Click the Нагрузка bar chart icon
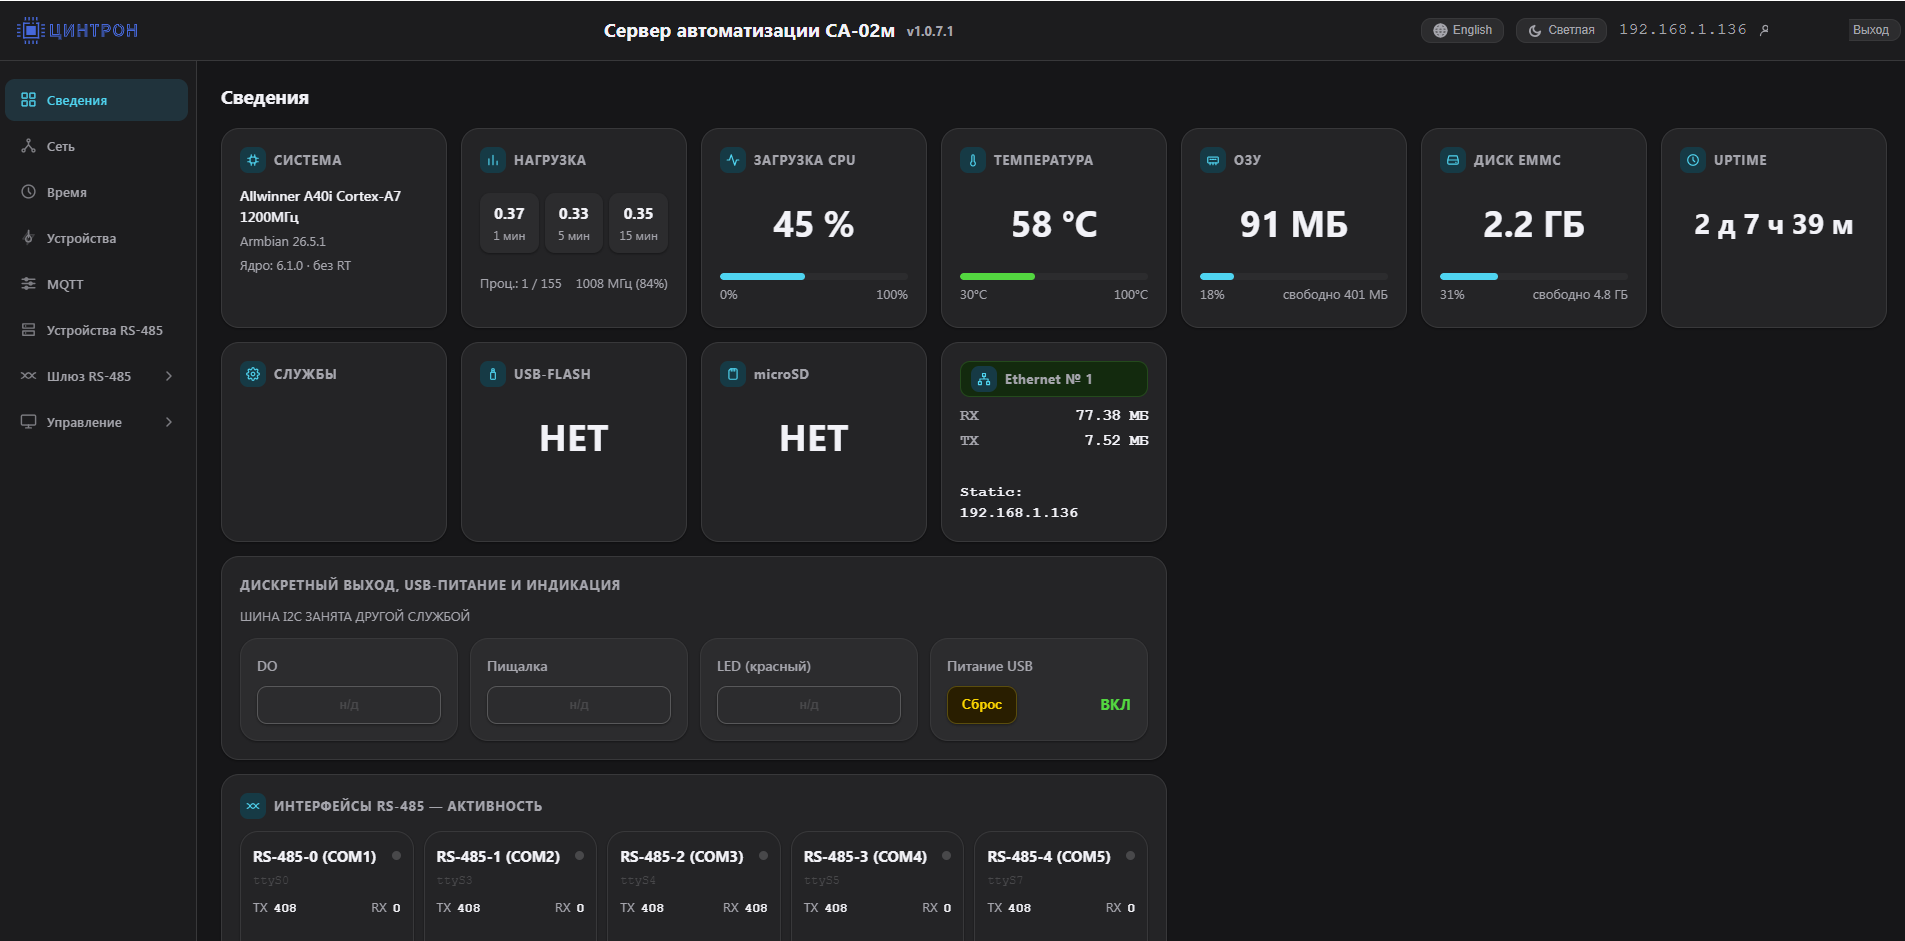This screenshot has width=1905, height=941. point(493,160)
